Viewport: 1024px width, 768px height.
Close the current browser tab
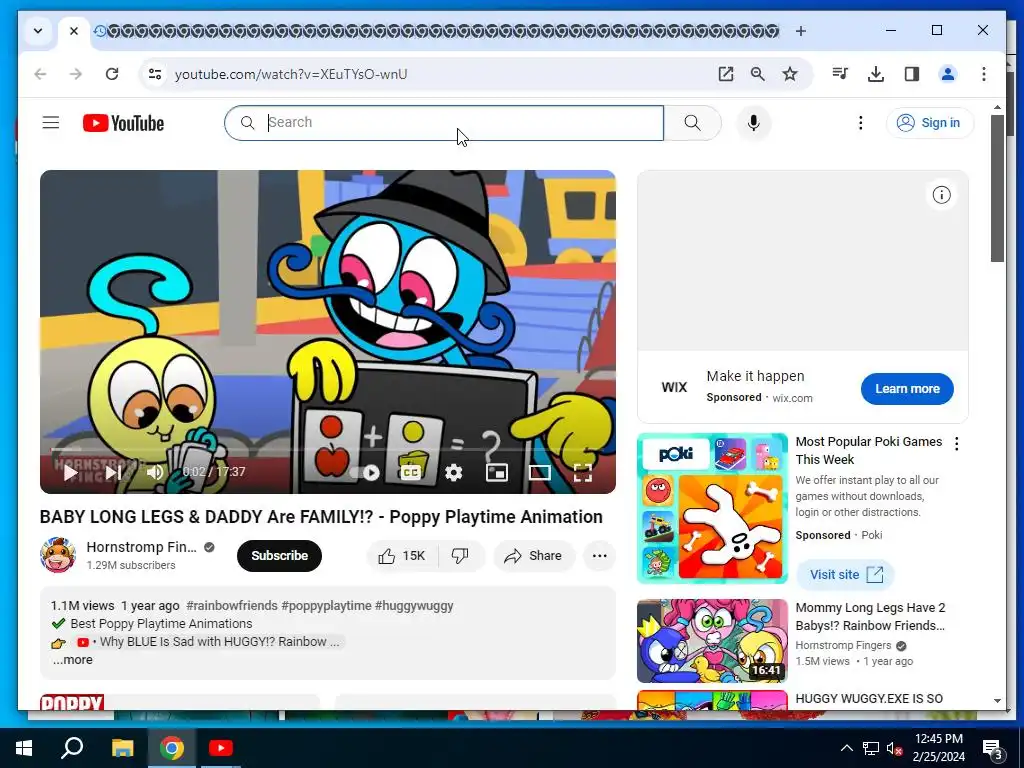(74, 31)
